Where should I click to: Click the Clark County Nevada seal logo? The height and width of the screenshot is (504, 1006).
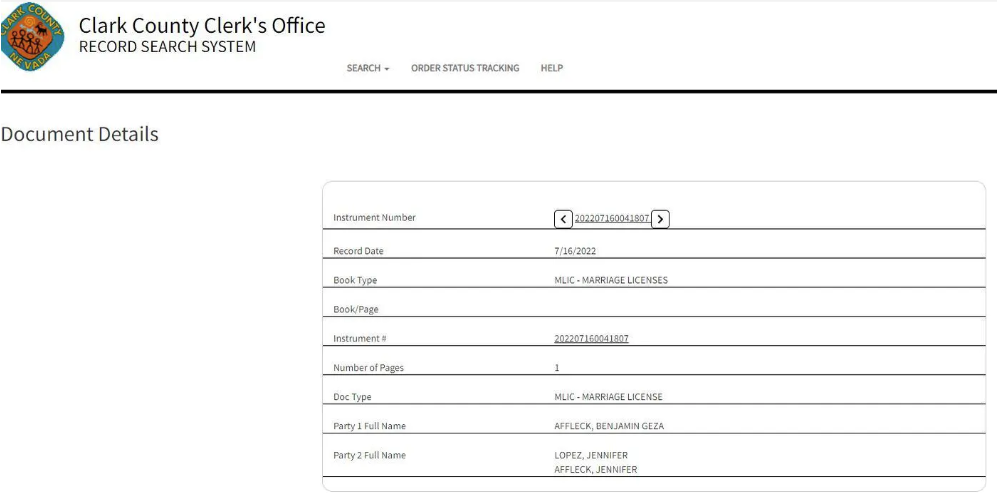click(x=33, y=36)
